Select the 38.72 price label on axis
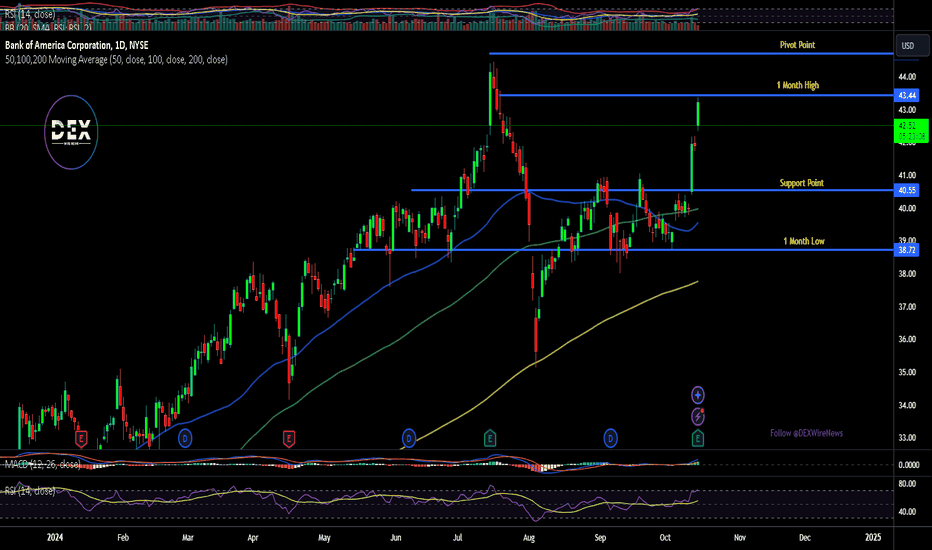 tap(907, 250)
